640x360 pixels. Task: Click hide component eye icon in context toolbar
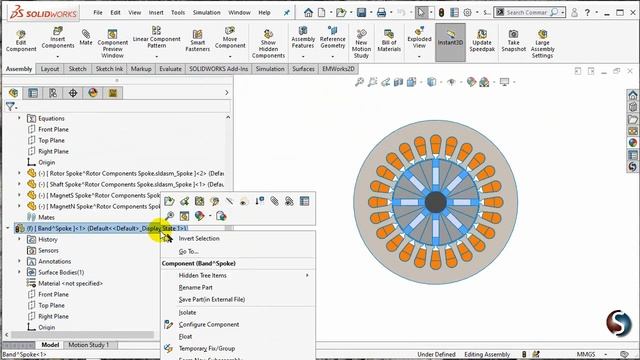[244, 201]
